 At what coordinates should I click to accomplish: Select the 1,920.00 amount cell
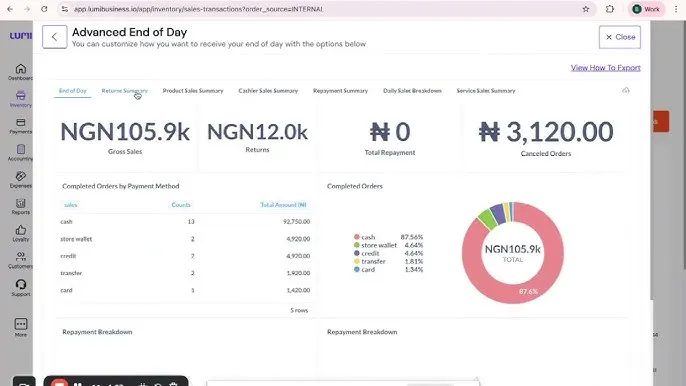coord(298,273)
